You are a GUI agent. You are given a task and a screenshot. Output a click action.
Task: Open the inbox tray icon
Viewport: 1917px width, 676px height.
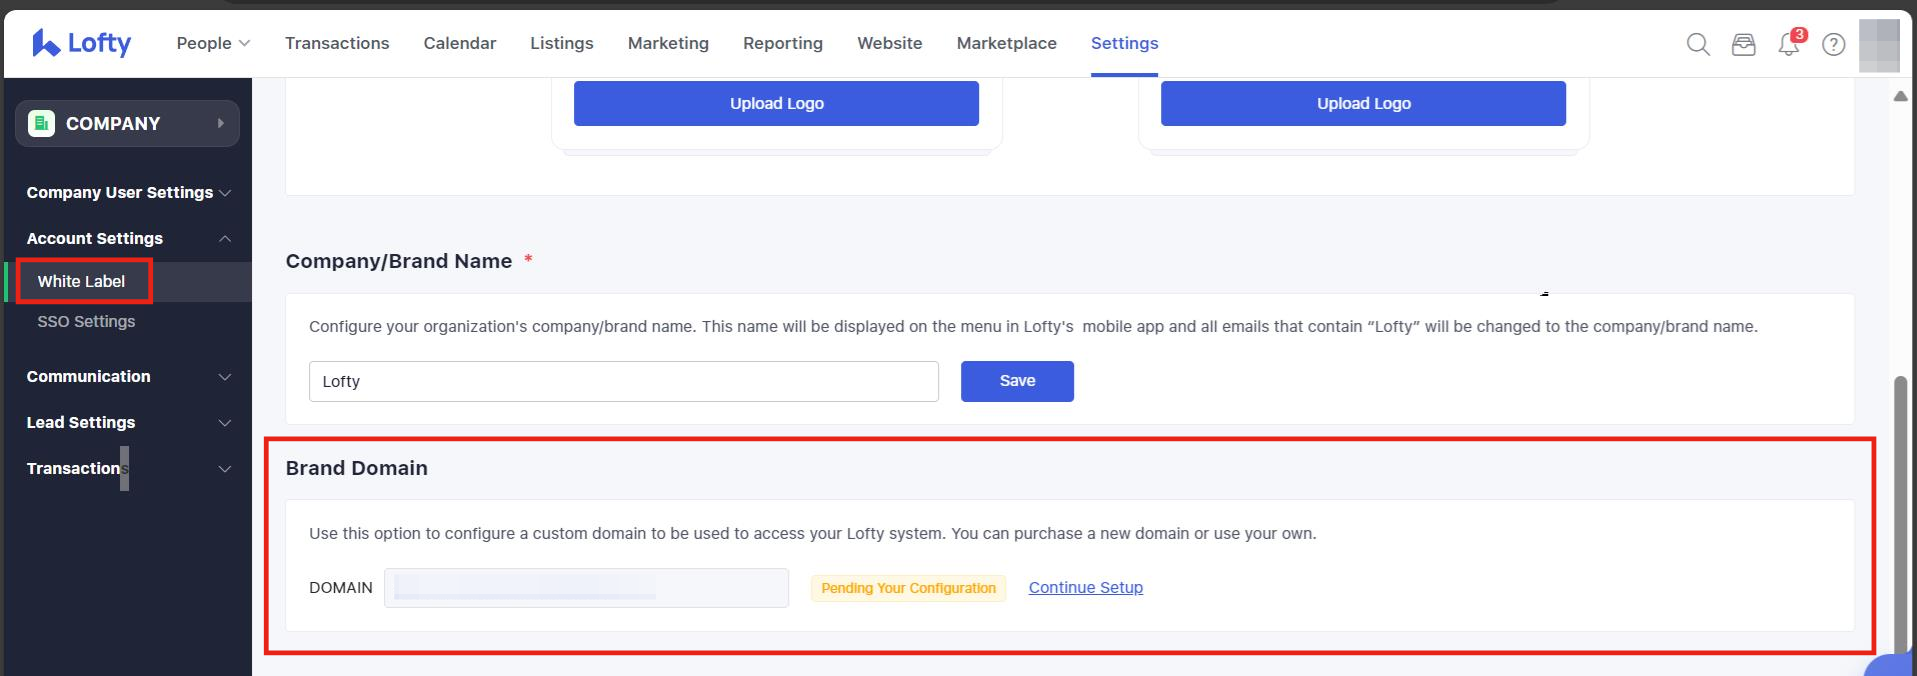(x=1743, y=44)
